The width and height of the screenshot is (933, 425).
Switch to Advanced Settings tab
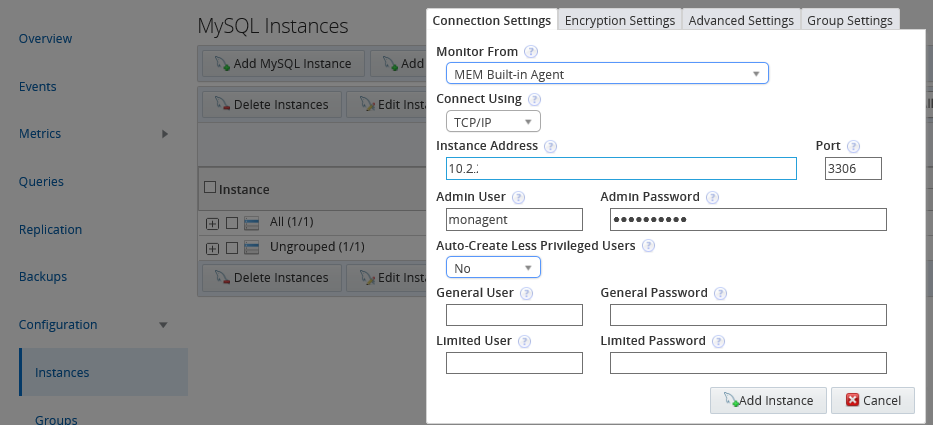point(741,20)
